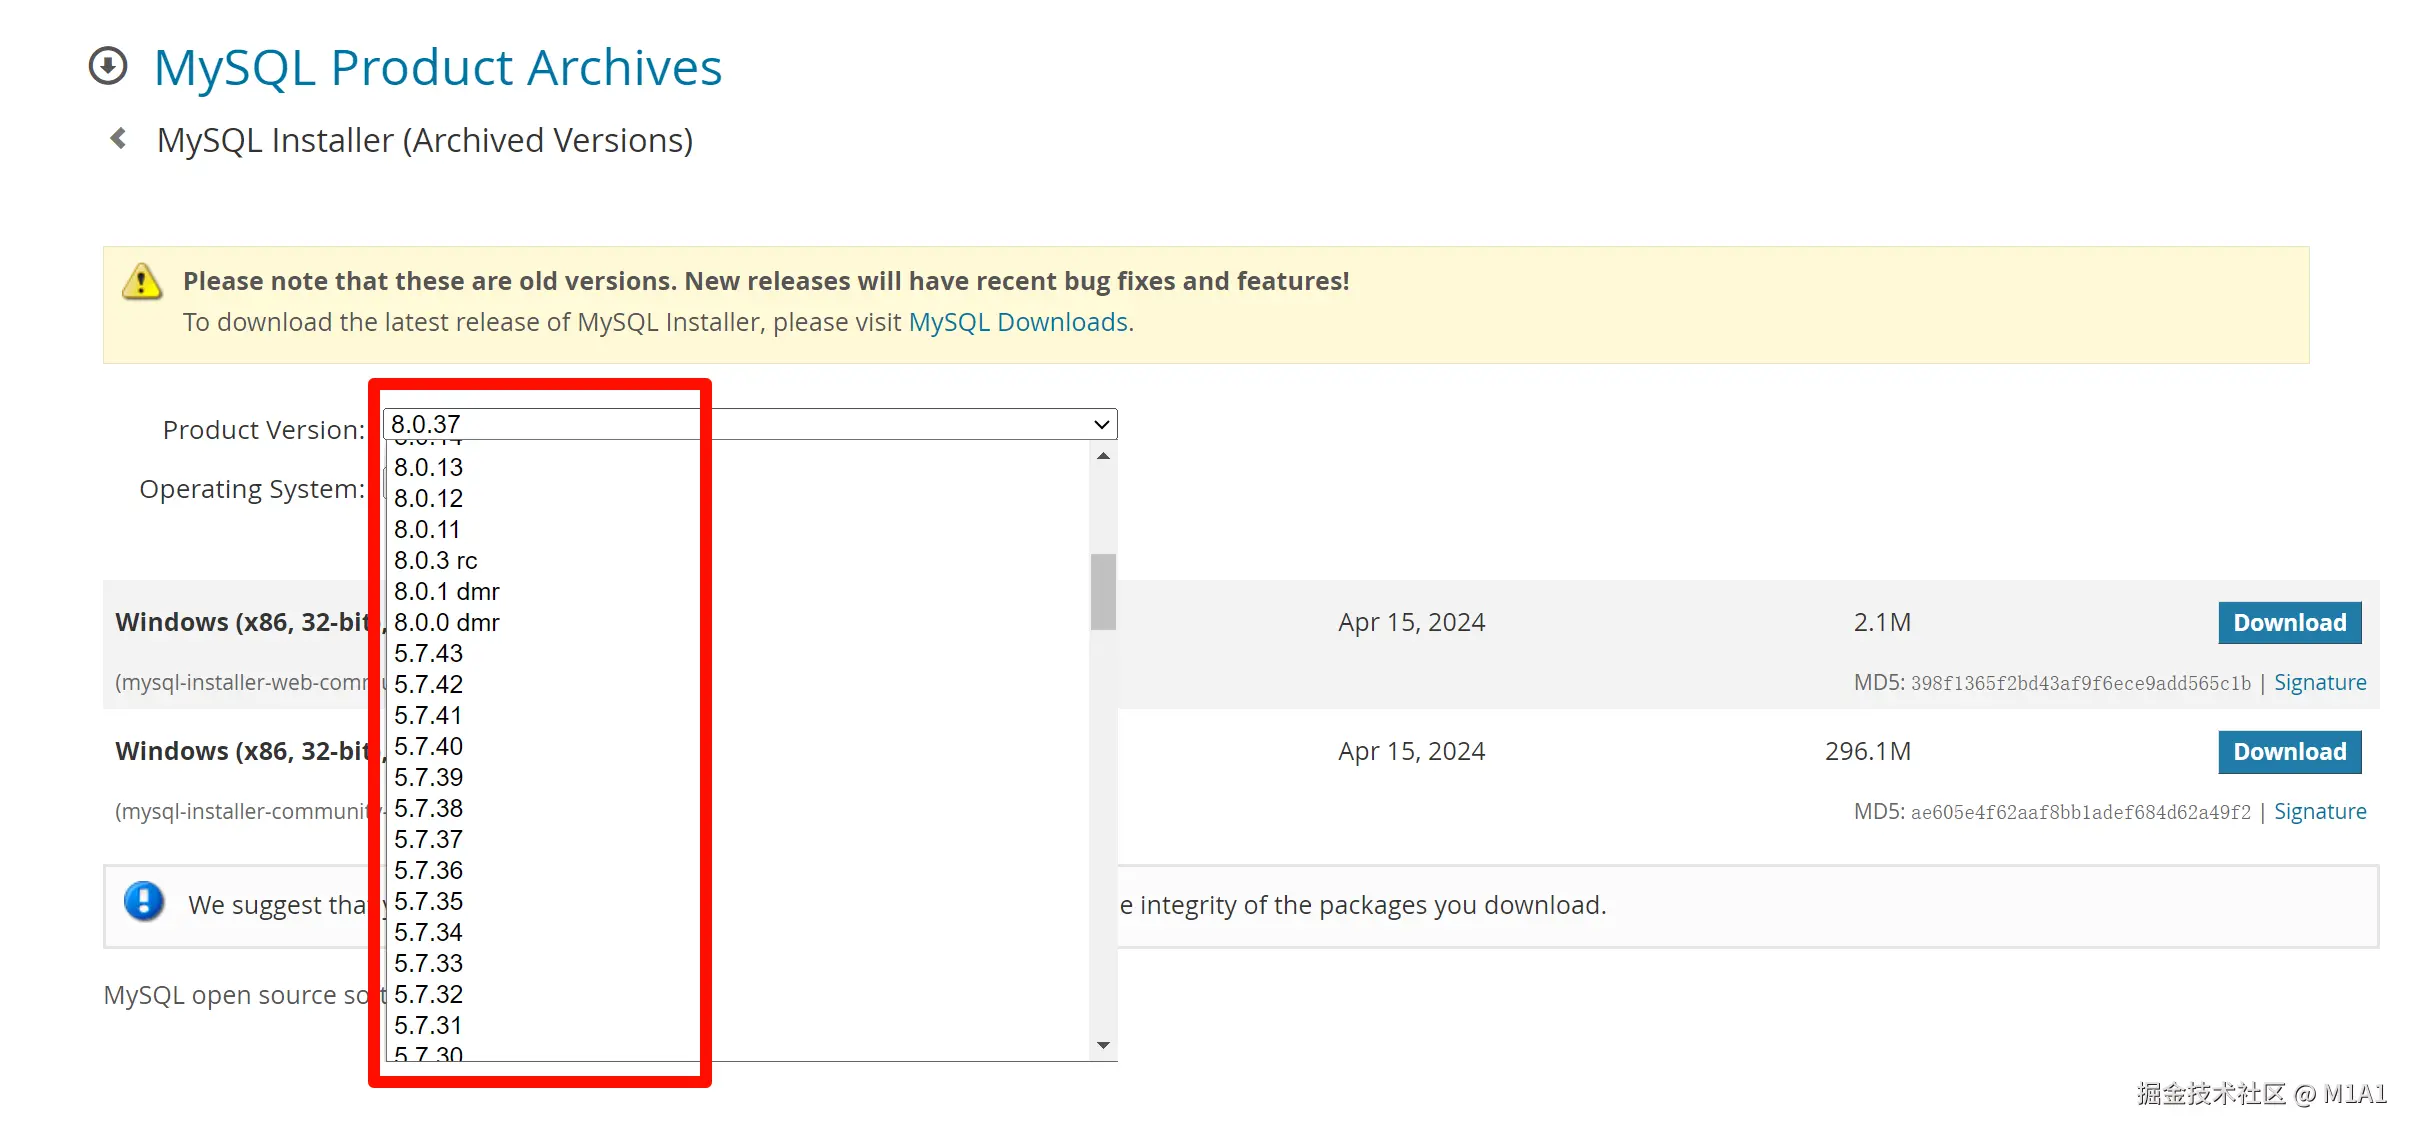Screen dimensions: 2417x1137
Task: Pick version 5.7.43 from dropdown list
Action: point(428,653)
